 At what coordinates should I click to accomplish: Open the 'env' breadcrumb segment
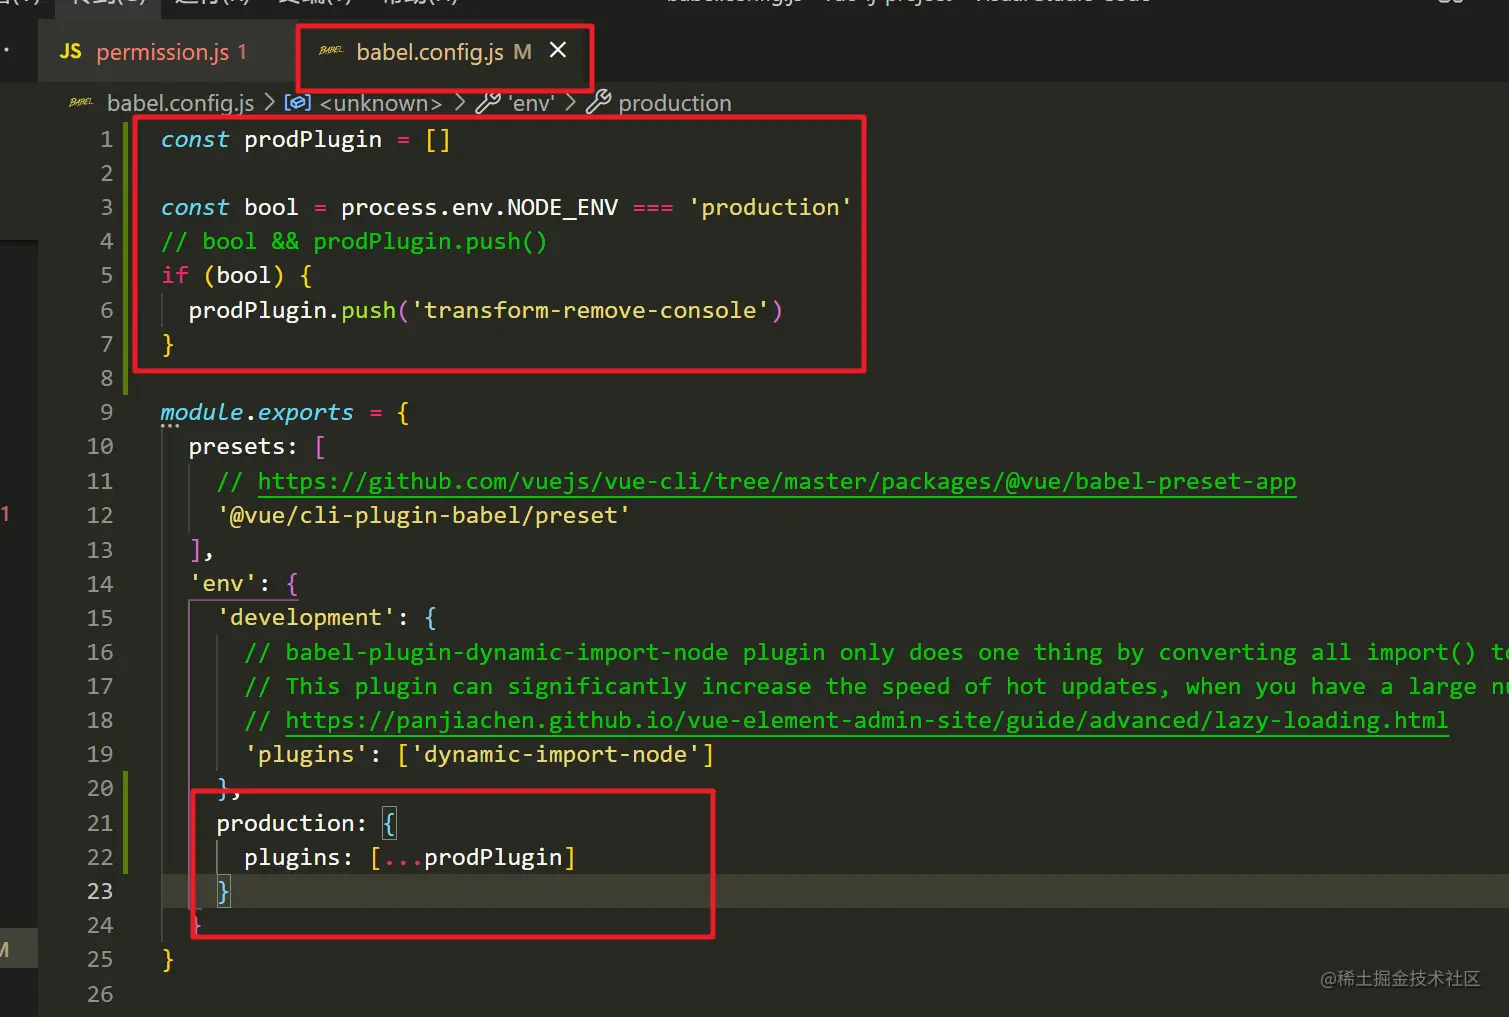click(x=531, y=103)
